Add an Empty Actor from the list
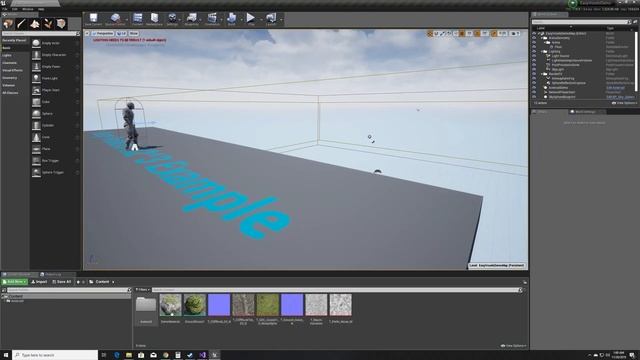The height and width of the screenshot is (360, 640). [x=56, y=43]
